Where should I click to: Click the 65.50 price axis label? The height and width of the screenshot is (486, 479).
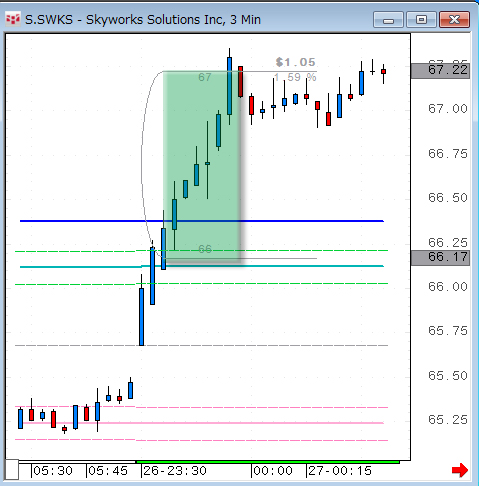pos(448,376)
